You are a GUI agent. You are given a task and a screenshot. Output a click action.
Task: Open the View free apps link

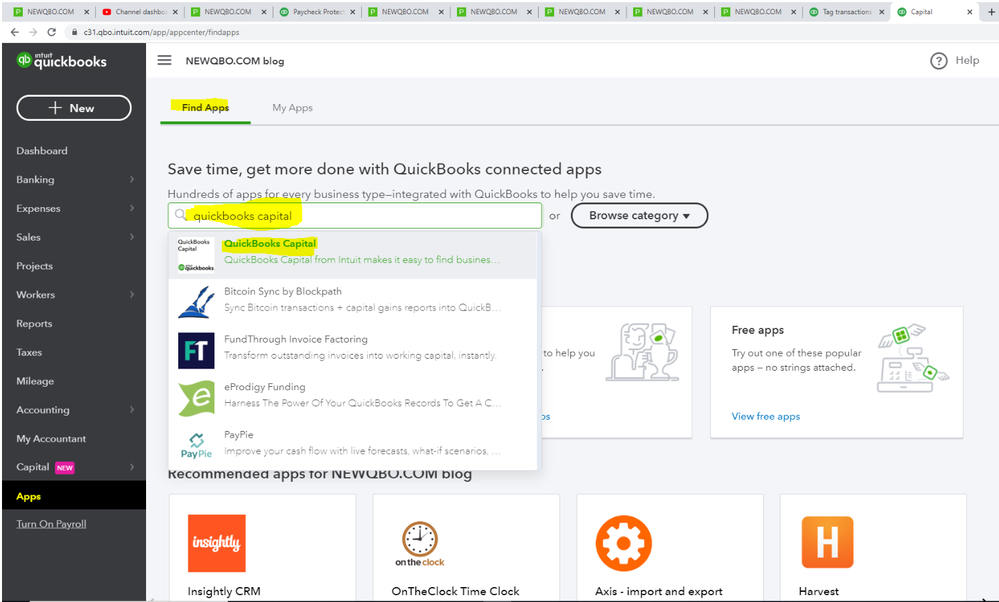(x=765, y=416)
